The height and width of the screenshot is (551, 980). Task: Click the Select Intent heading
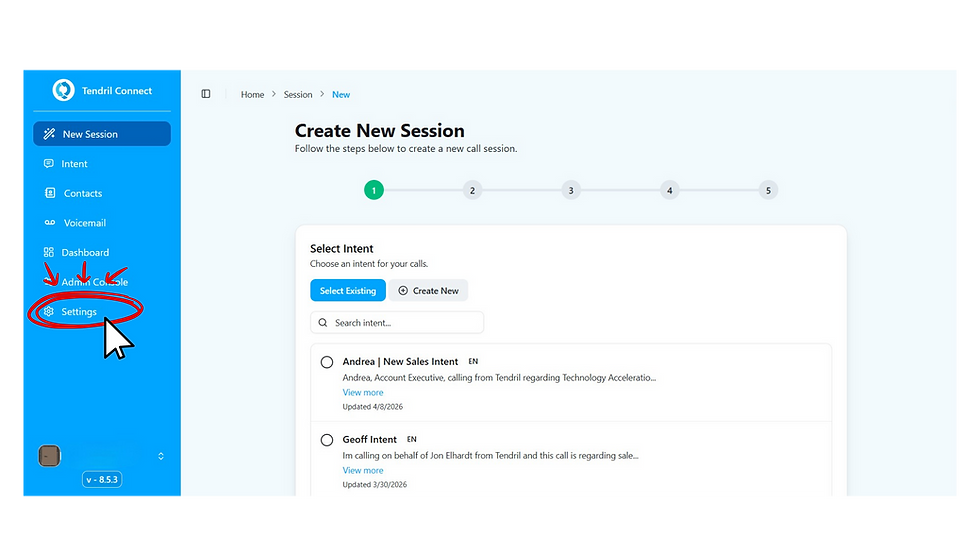tap(341, 249)
